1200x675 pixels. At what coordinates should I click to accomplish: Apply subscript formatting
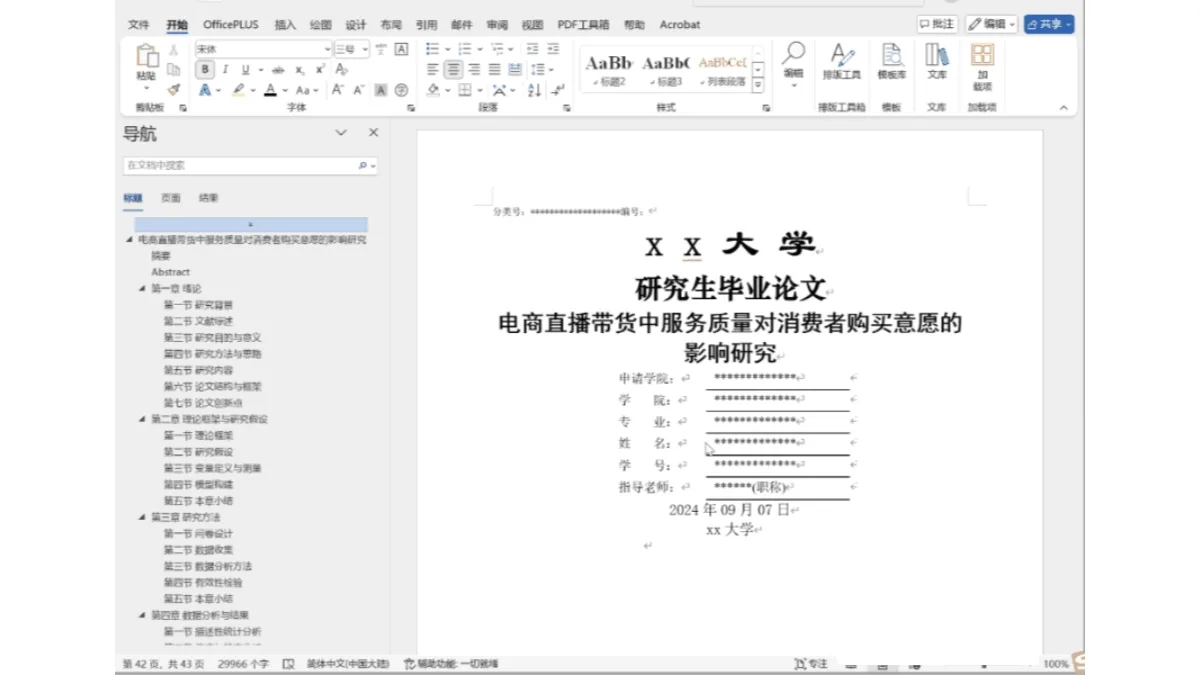pos(300,70)
